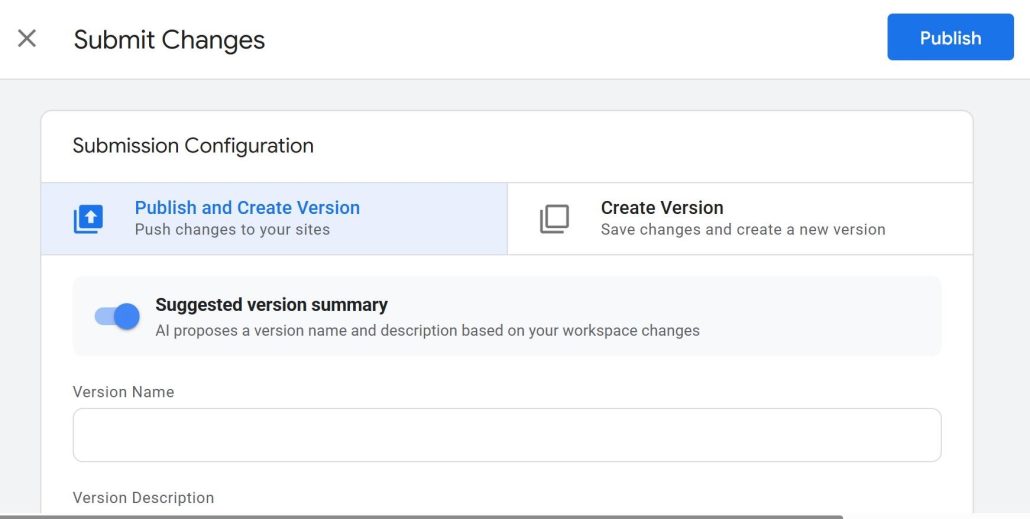Click the AI proposes version name description text

coord(428,330)
